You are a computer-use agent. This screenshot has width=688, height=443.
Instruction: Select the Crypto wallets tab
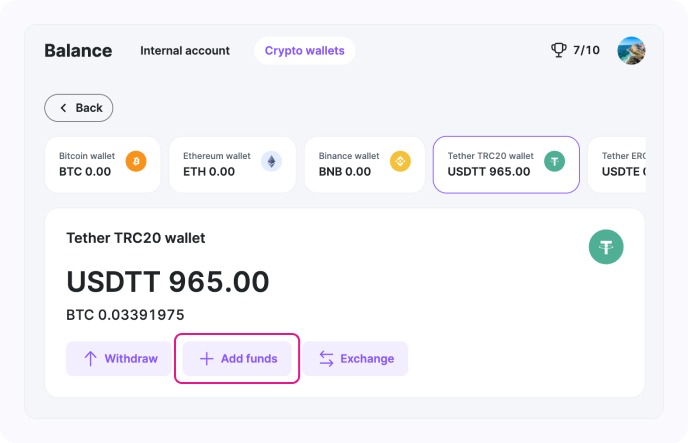pyautogui.click(x=304, y=51)
